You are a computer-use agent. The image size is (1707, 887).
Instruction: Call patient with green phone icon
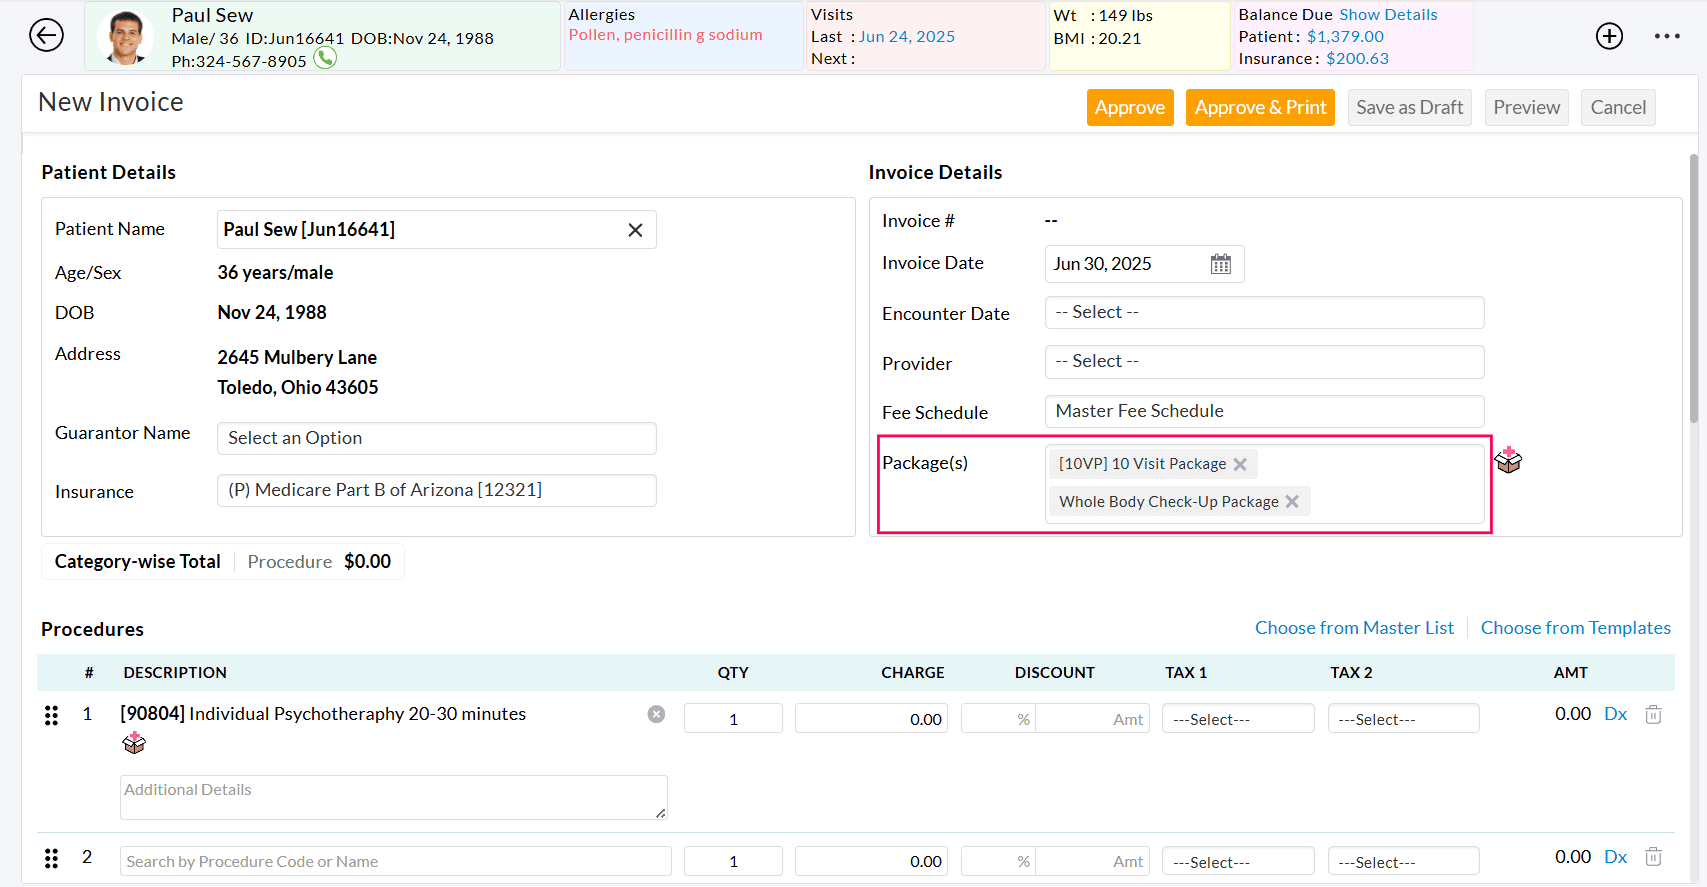[325, 58]
